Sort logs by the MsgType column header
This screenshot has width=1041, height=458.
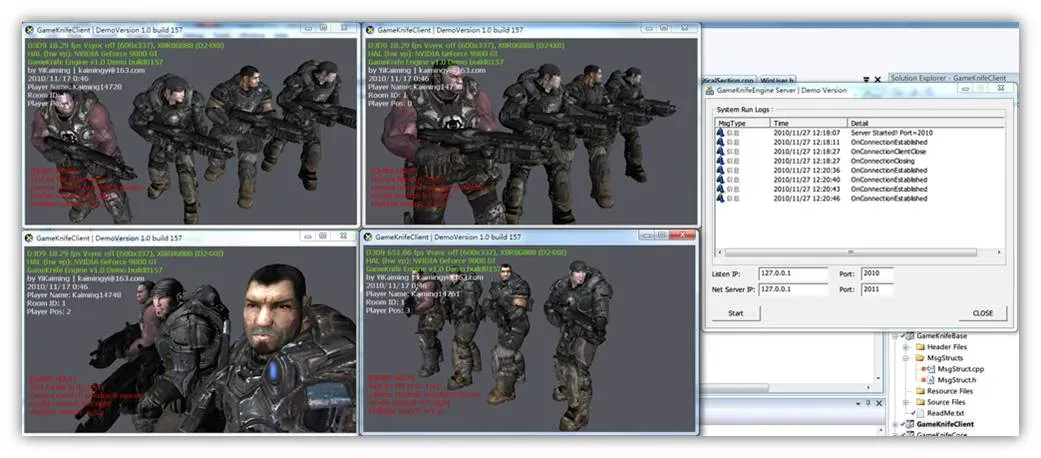pyautogui.click(x=742, y=123)
